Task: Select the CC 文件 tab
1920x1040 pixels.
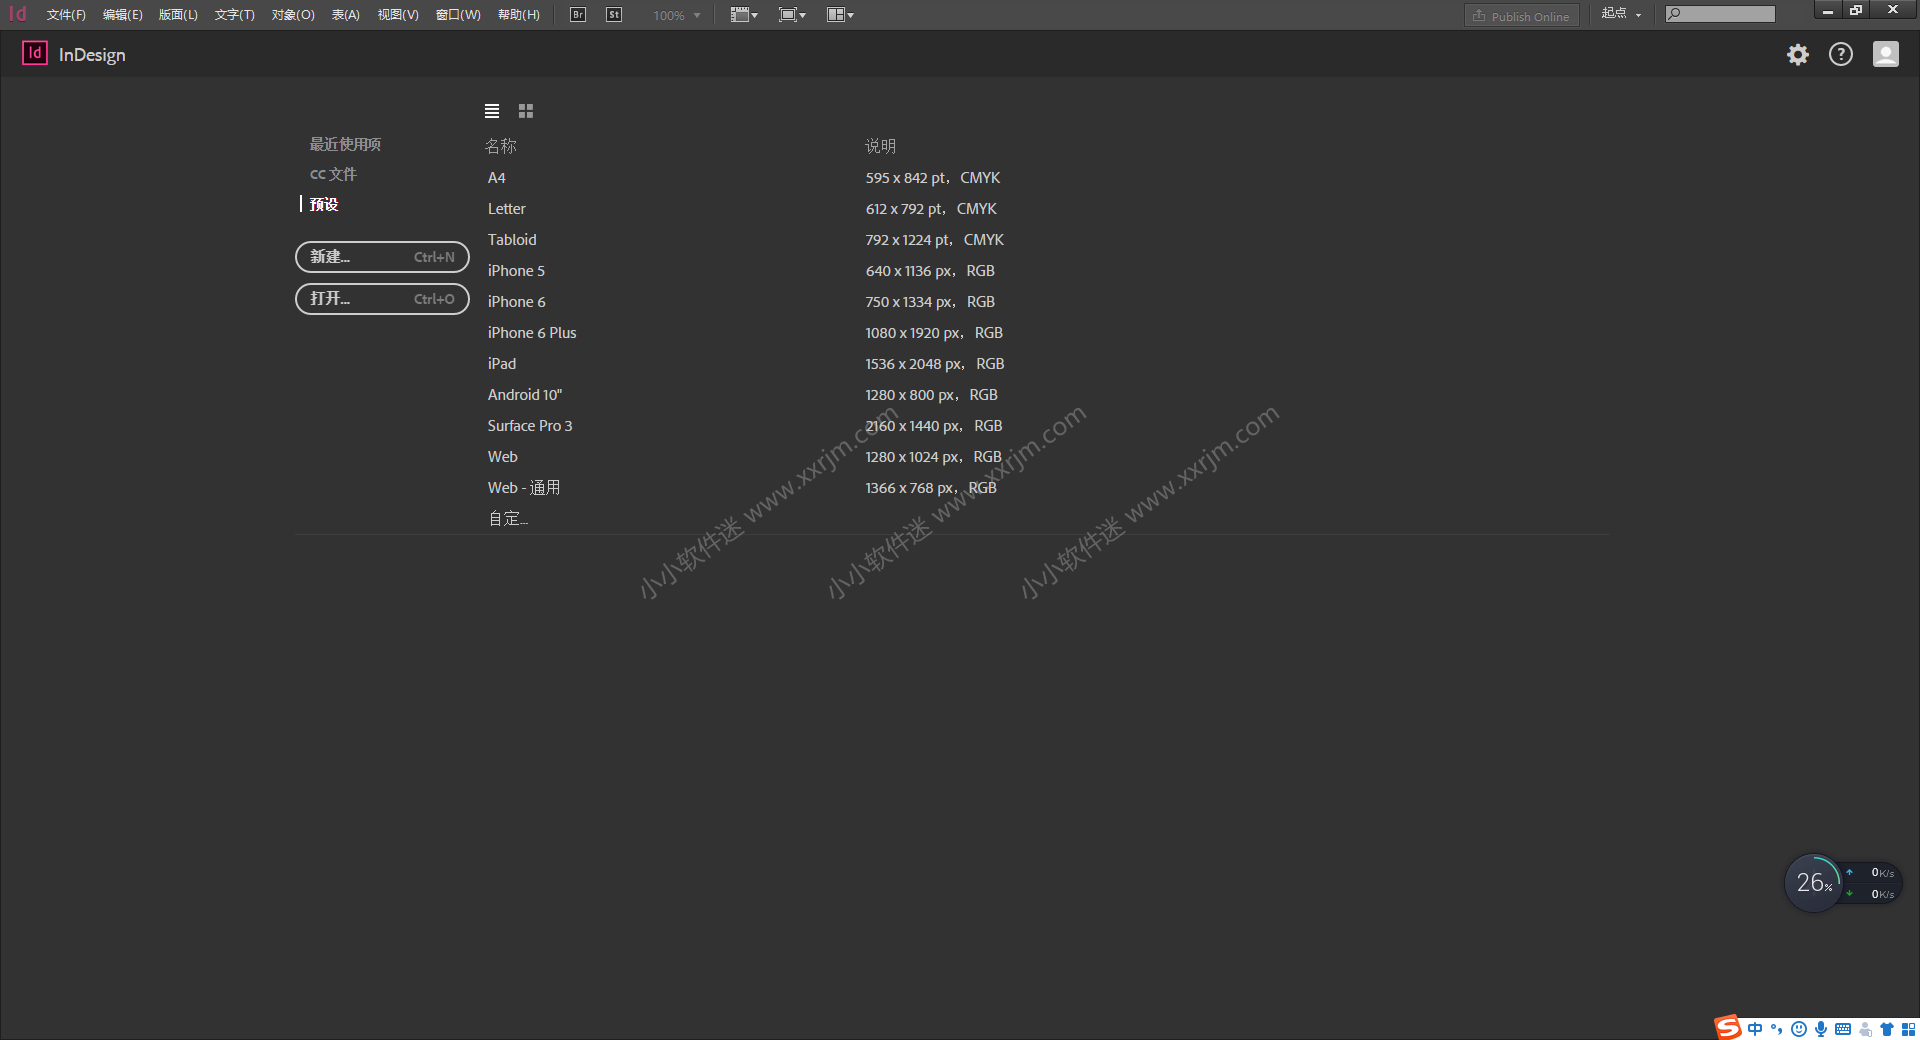Action: tap(333, 174)
